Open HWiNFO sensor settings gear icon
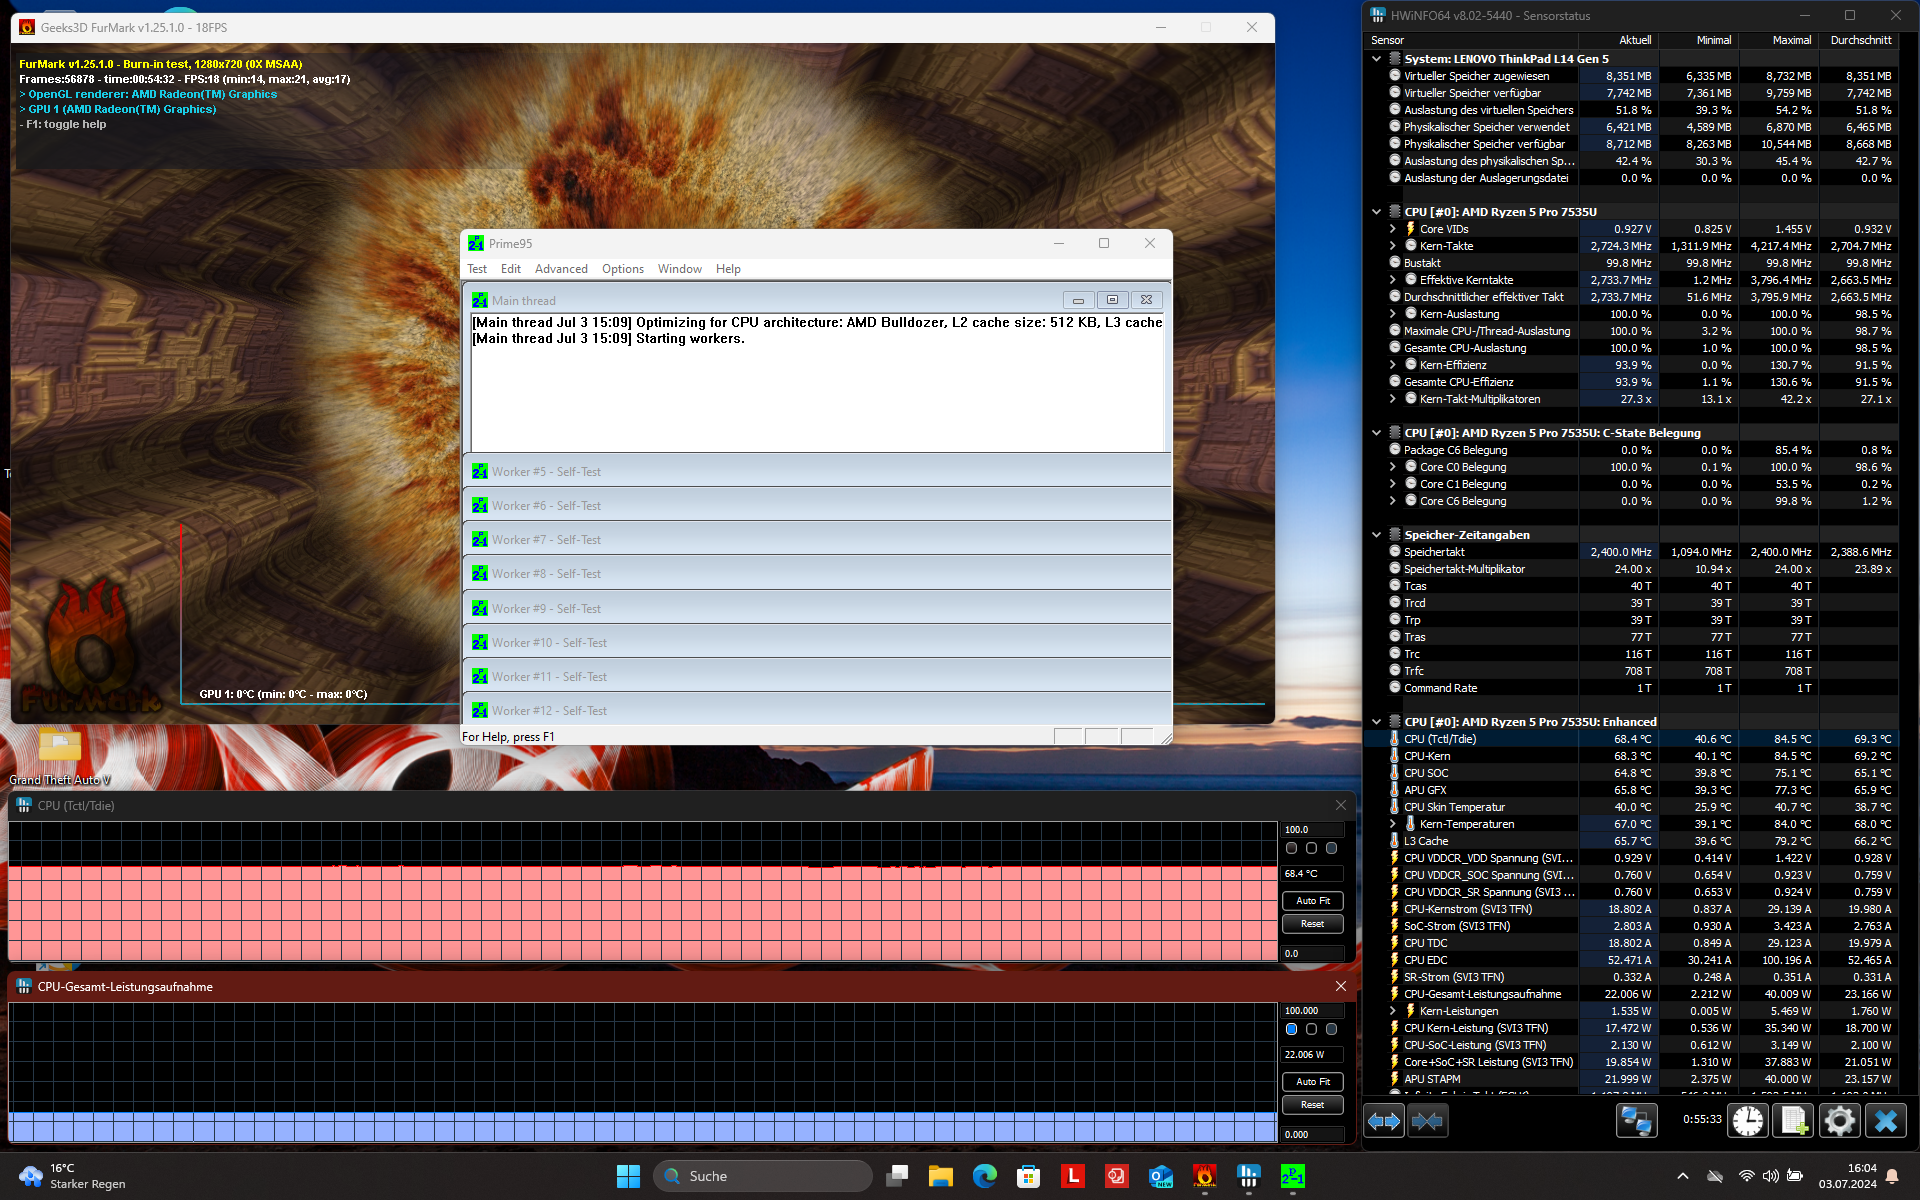1920x1200 pixels. pyautogui.click(x=1839, y=1121)
